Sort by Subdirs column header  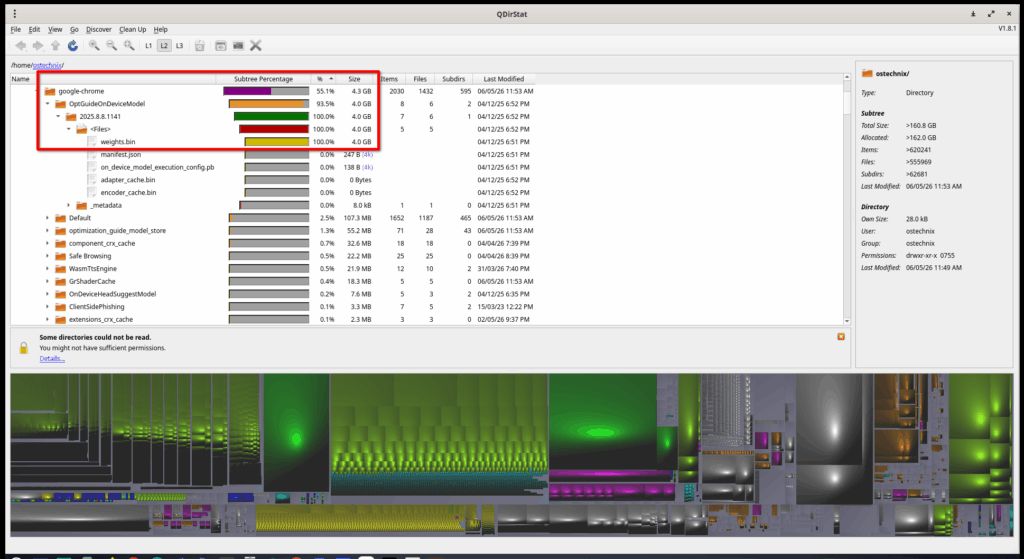tap(453, 79)
